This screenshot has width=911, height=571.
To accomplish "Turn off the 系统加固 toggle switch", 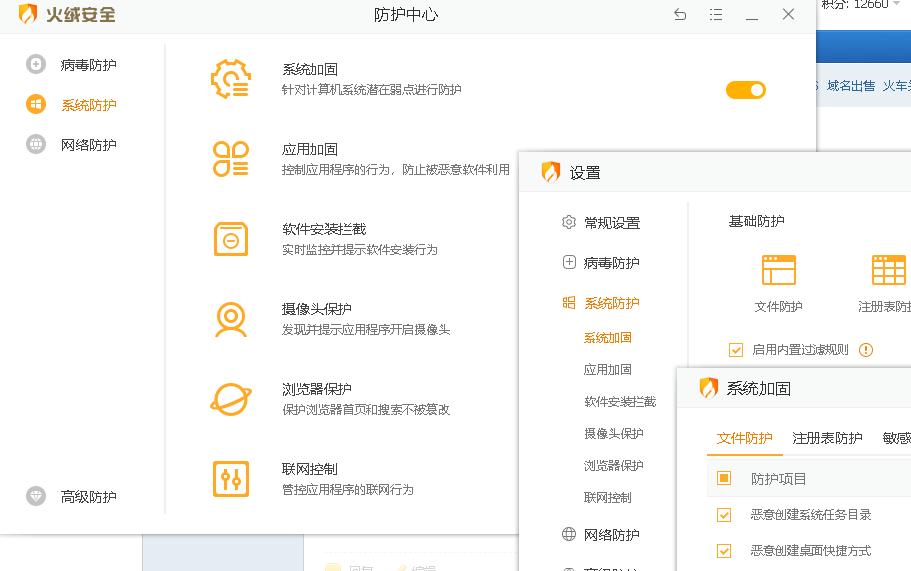I will tap(745, 90).
